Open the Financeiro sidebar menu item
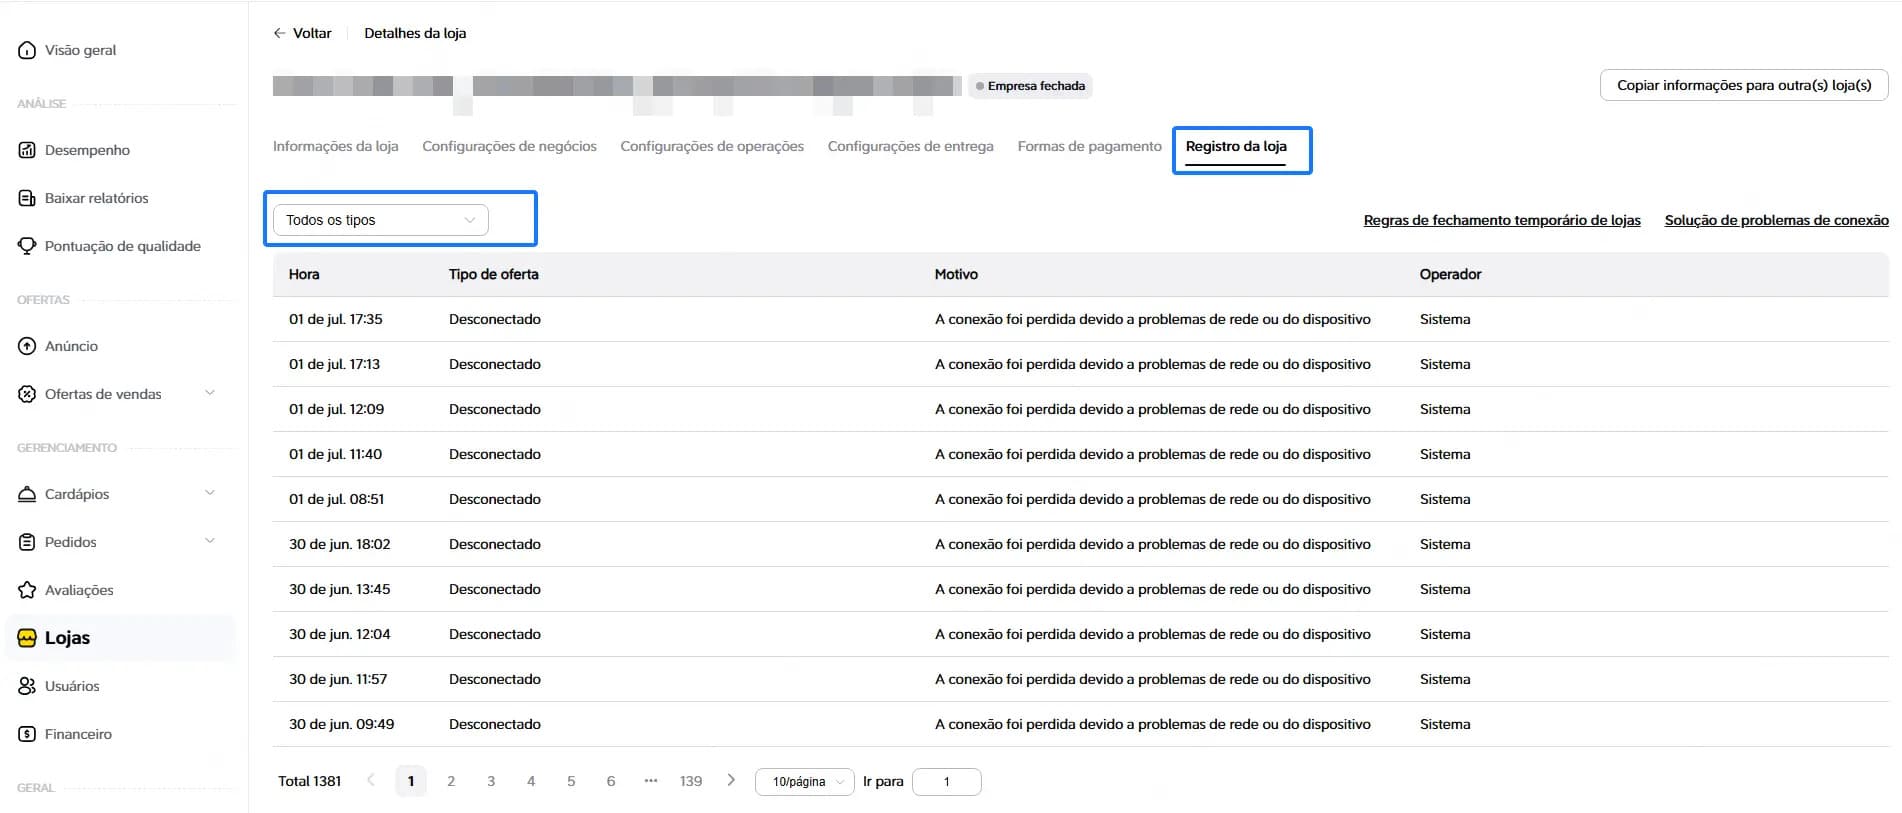The width and height of the screenshot is (1902, 813). [120, 734]
